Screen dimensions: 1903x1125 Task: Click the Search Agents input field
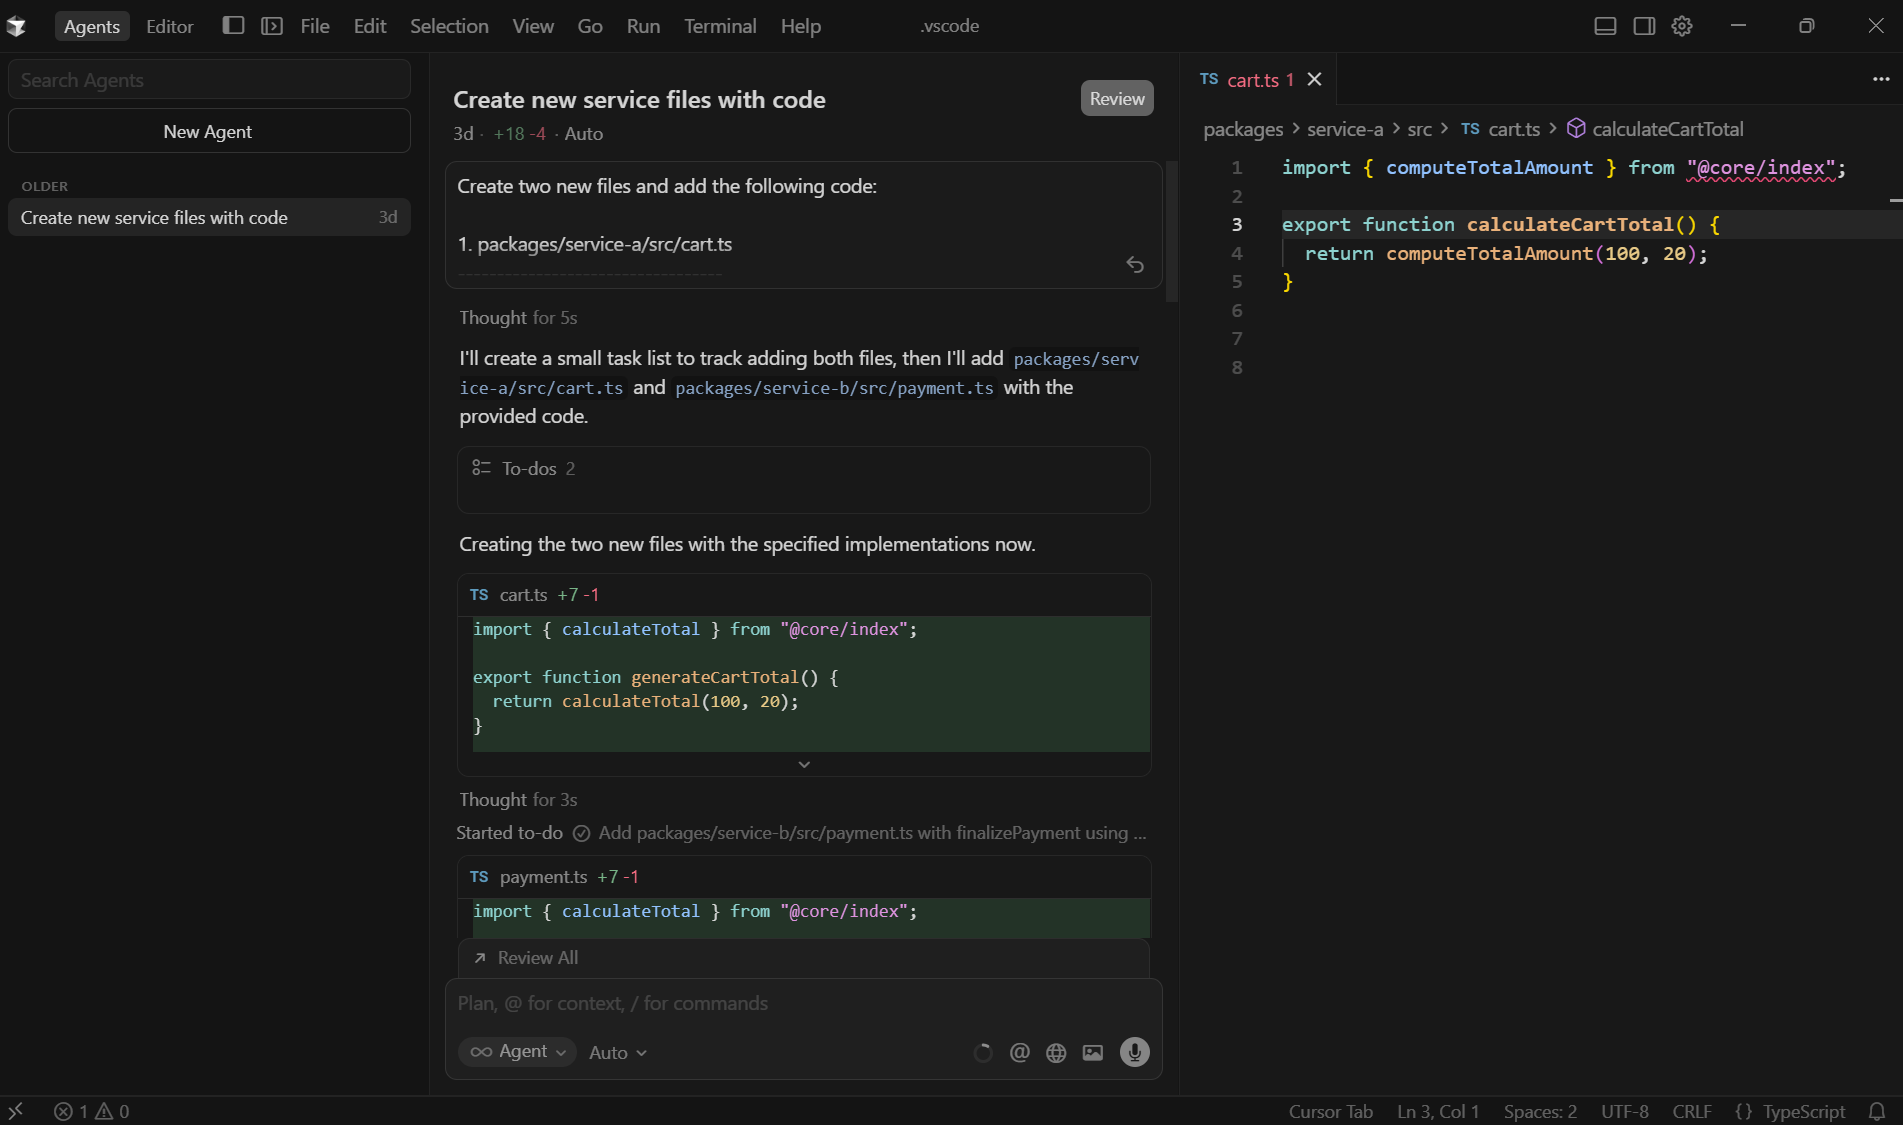(x=209, y=79)
